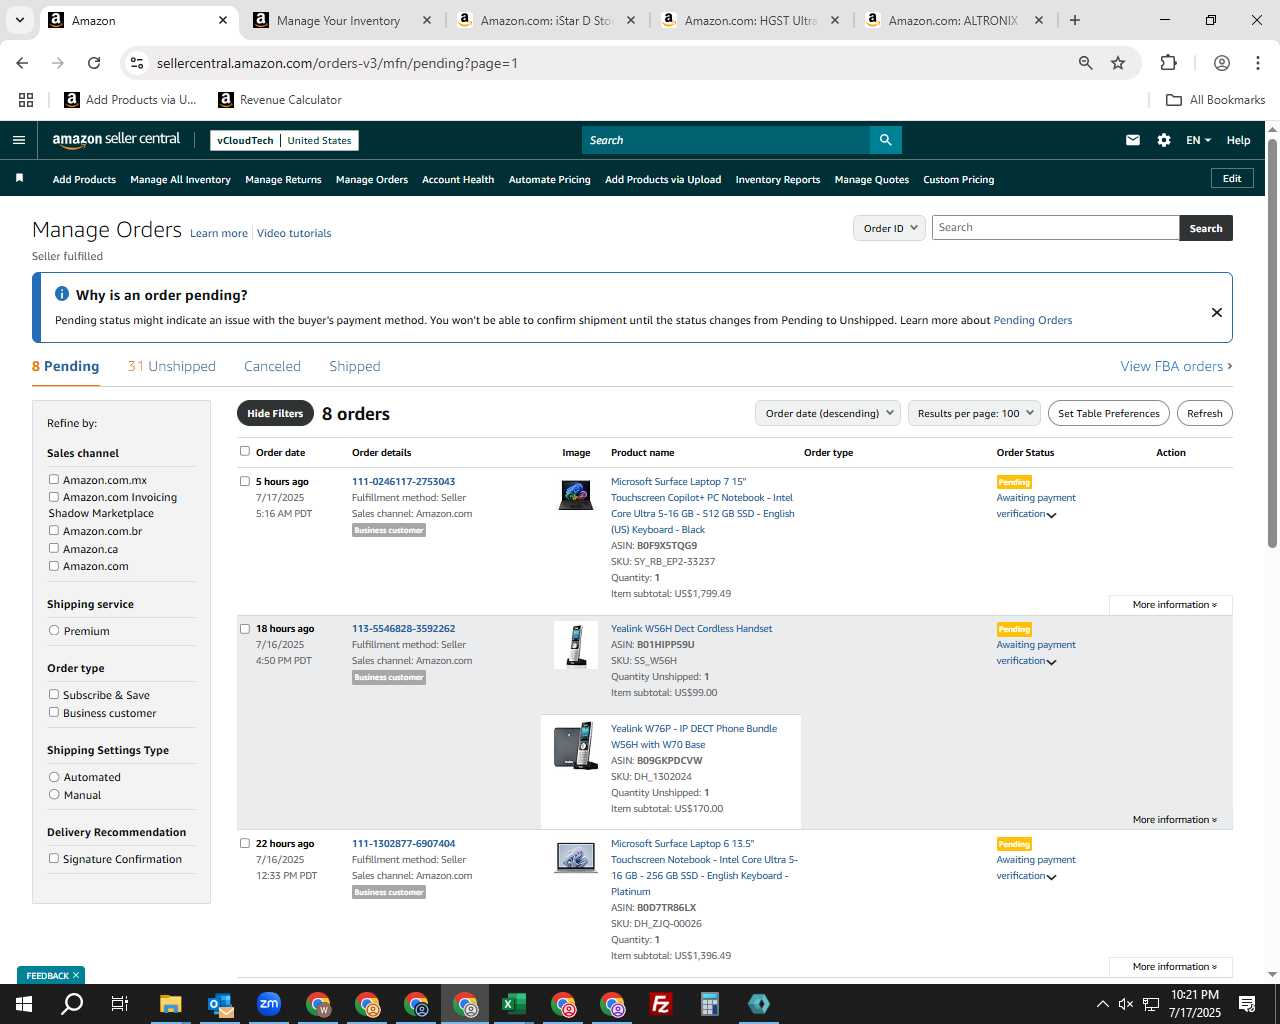The width and height of the screenshot is (1280, 1024).
Task: Open Excel from the taskbar
Action: [x=513, y=1004]
